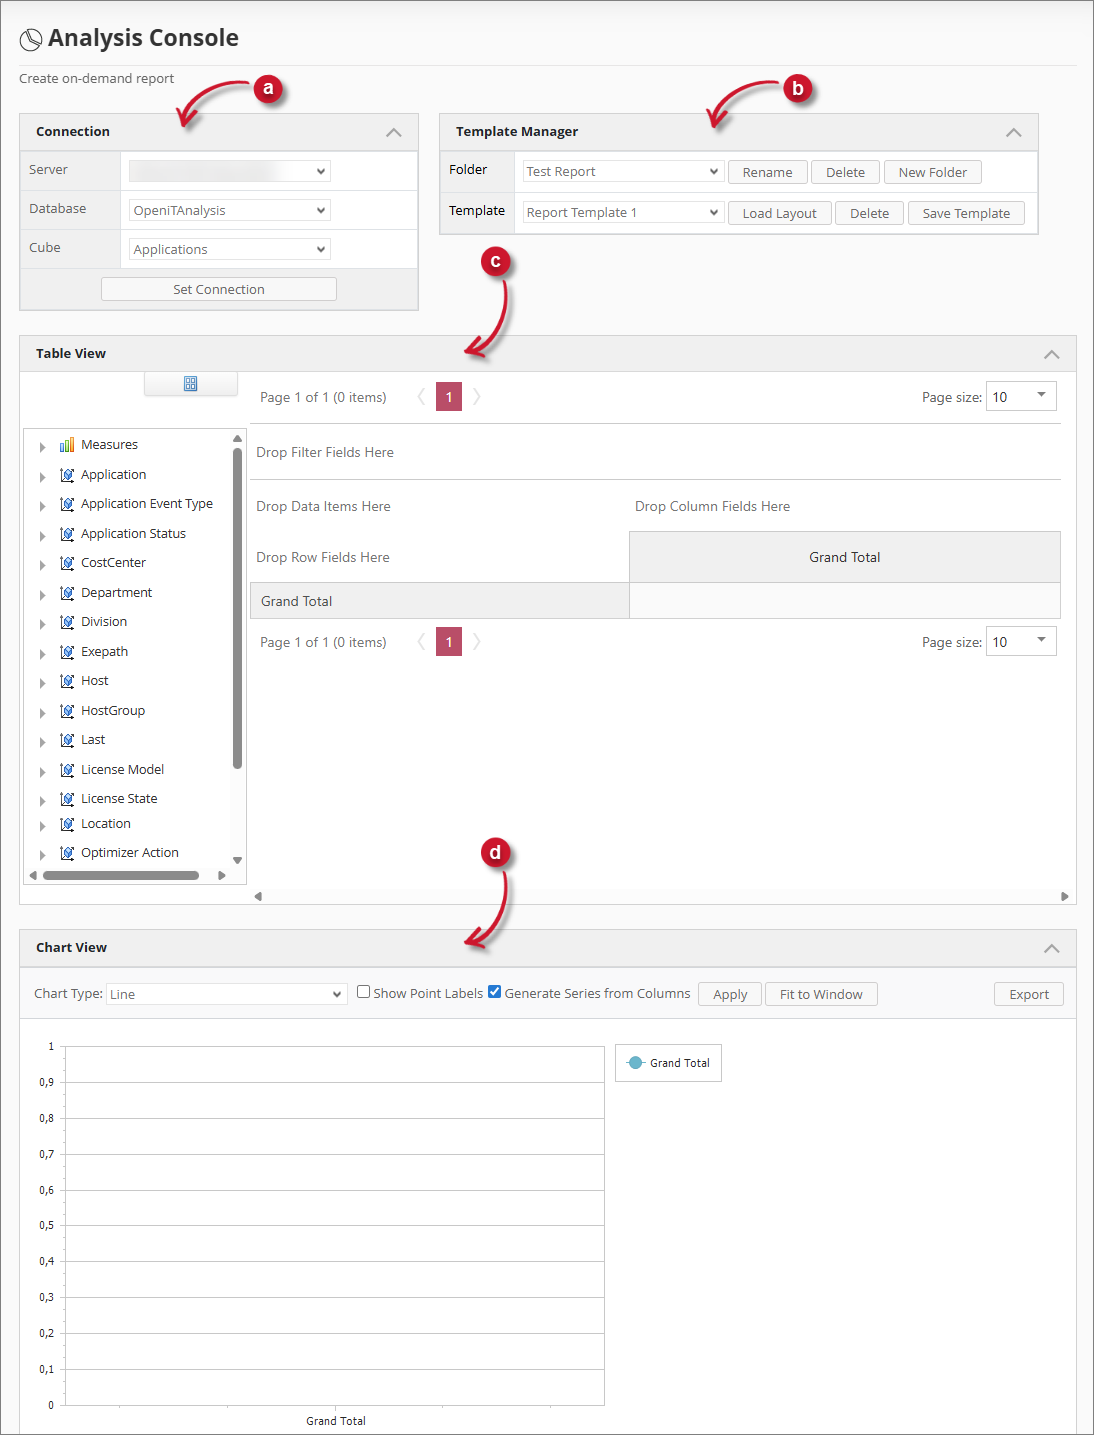Click the next page arrow in the table pager

pos(476,397)
